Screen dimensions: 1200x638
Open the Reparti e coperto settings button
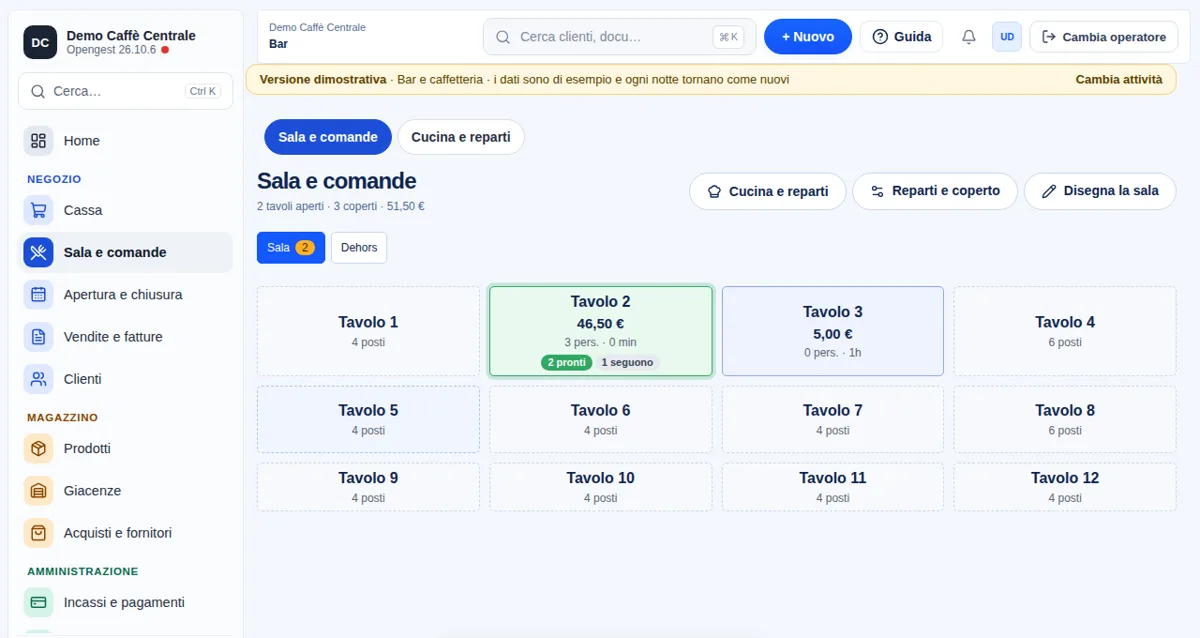point(934,191)
